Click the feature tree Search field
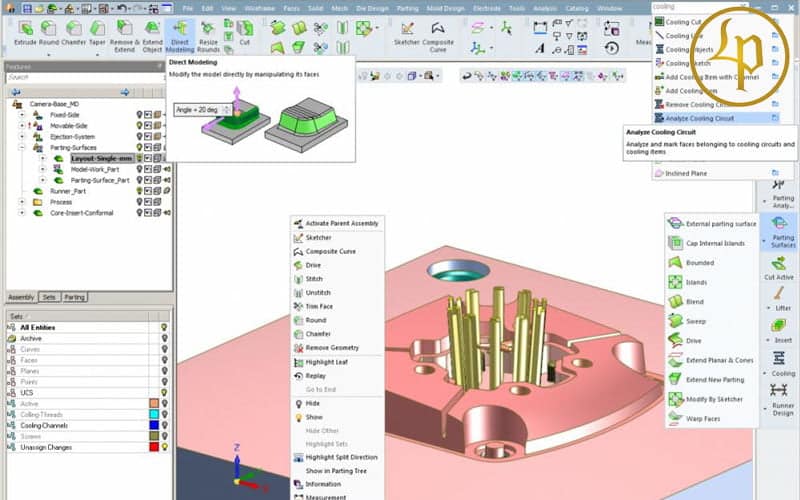Screen dimensions: 800x500 click(84, 78)
